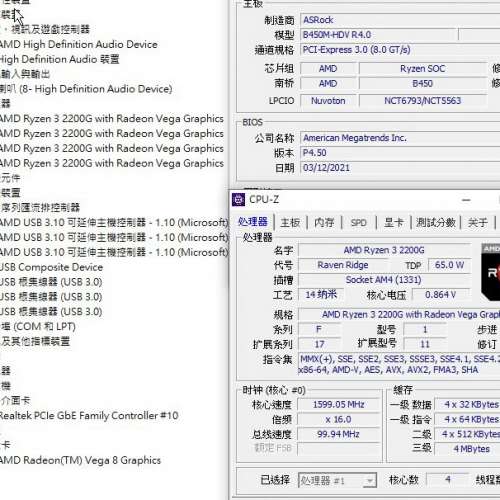This screenshot has width=500, height=500.
Task: Click the 0.864 V core voltage field
Action: pos(441,295)
